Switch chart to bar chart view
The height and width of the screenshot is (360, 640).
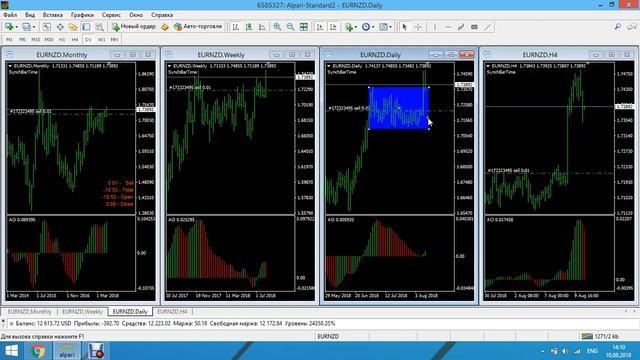click(236, 27)
